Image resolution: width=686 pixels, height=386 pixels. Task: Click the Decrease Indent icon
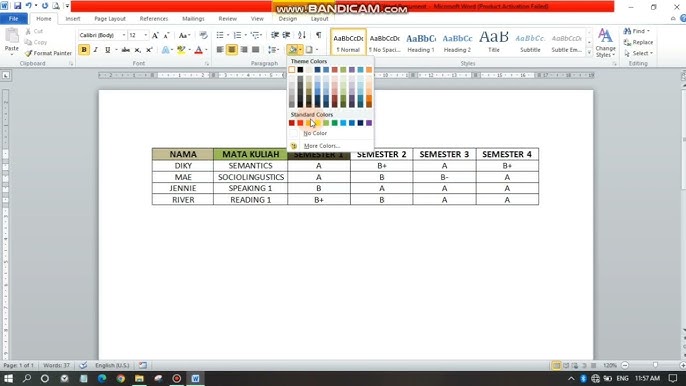click(275, 35)
